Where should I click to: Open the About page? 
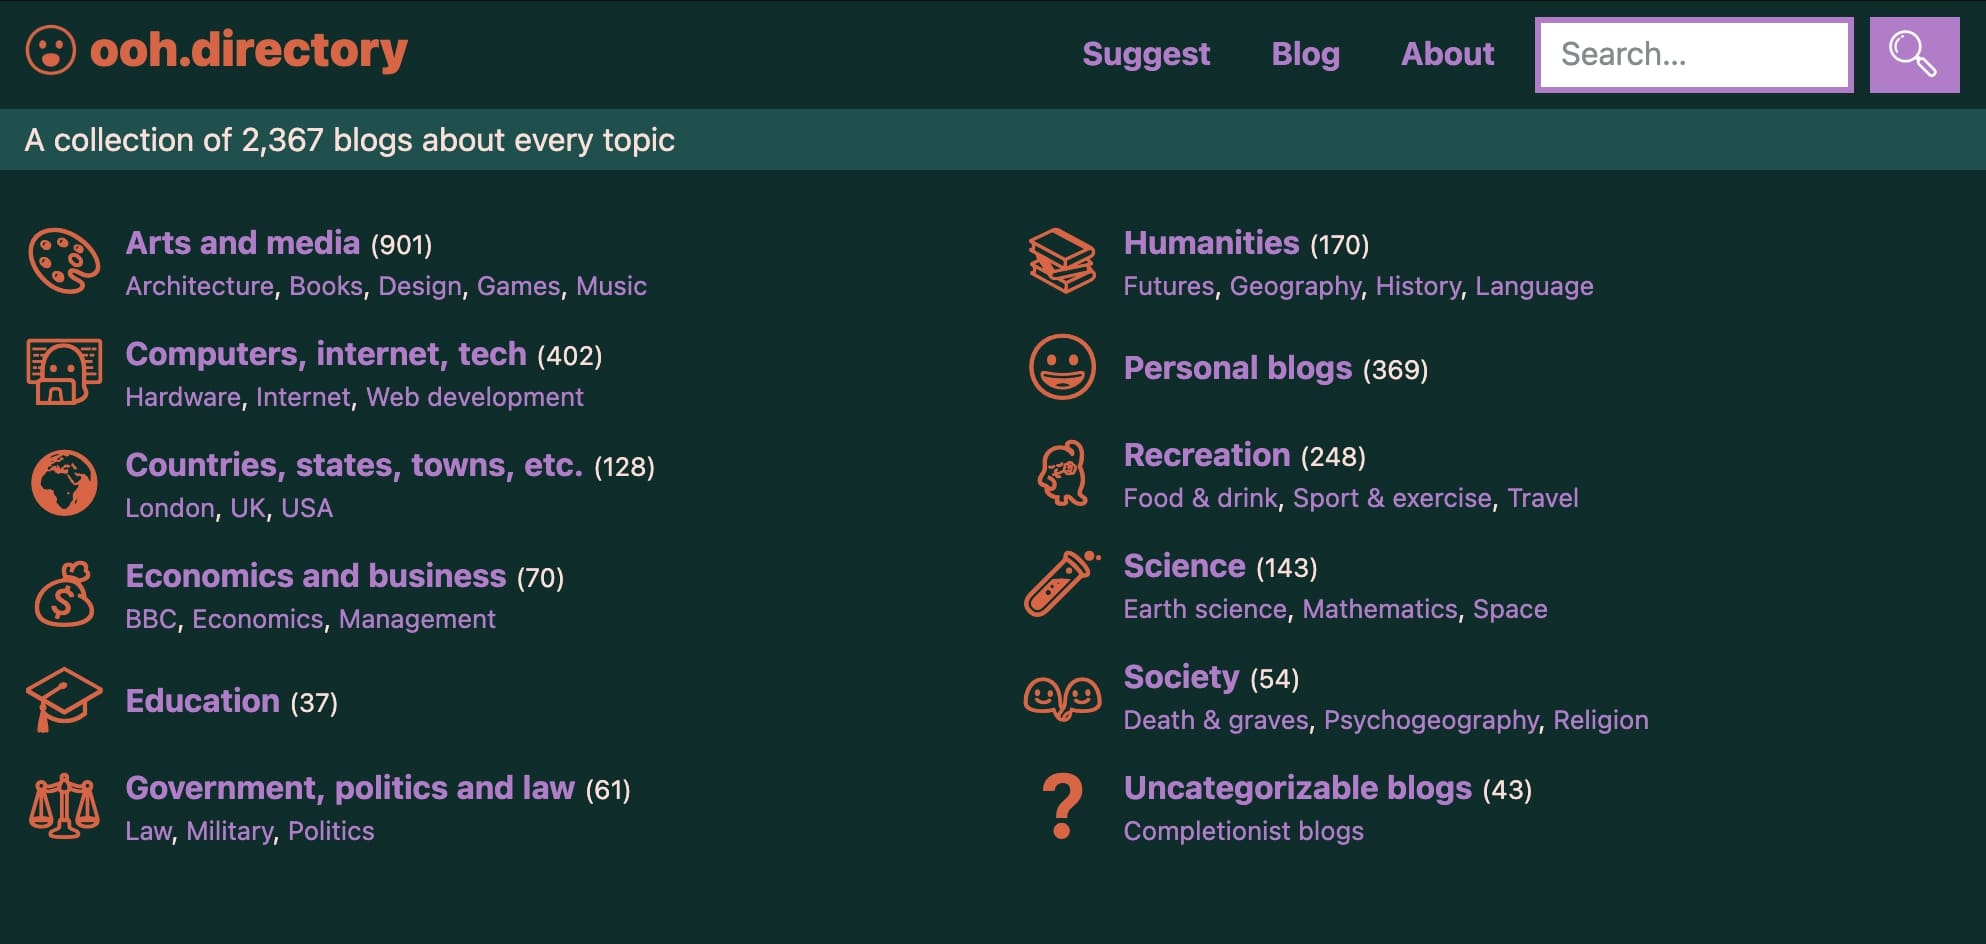[x=1447, y=55]
